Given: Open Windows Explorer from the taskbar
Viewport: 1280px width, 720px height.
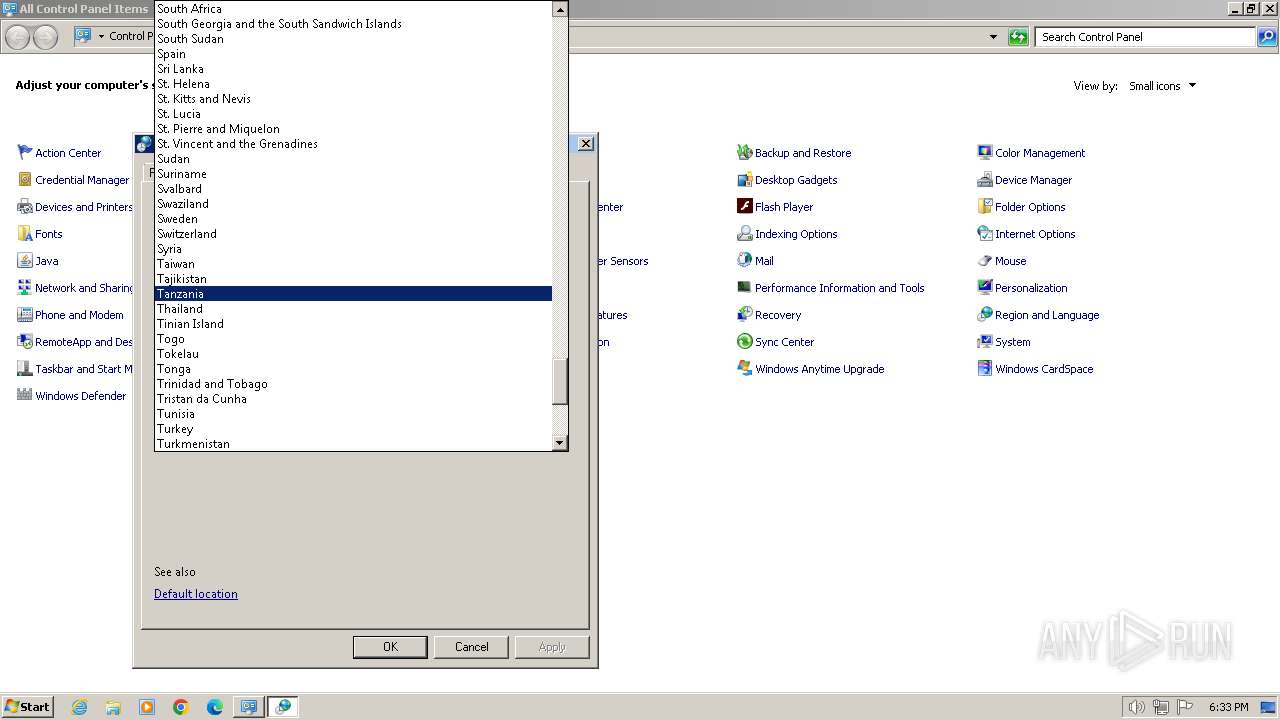Looking at the screenshot, I should 113,707.
